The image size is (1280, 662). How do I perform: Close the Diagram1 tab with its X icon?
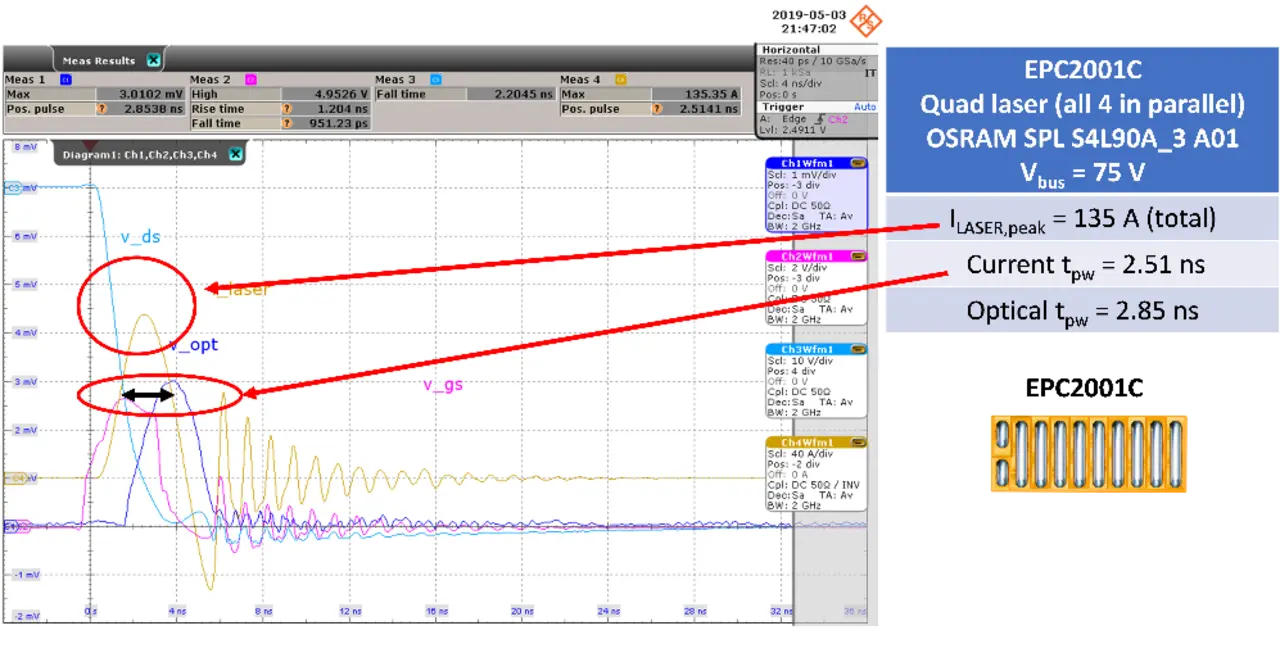(235, 154)
